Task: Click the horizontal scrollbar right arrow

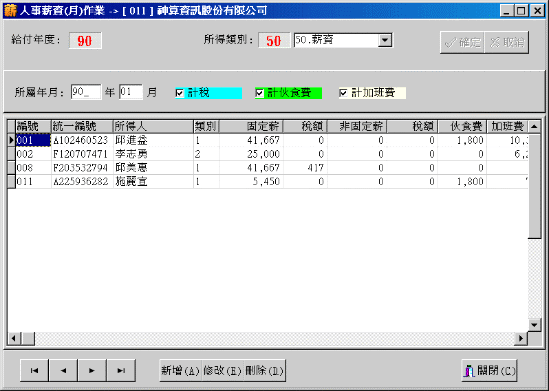Action: [x=521, y=338]
